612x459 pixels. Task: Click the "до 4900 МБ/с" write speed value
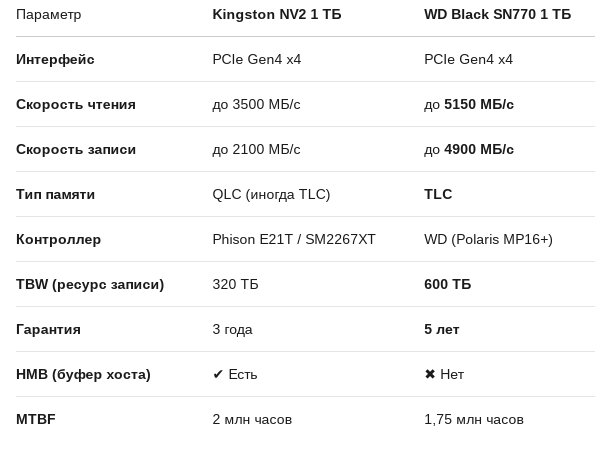(468, 149)
